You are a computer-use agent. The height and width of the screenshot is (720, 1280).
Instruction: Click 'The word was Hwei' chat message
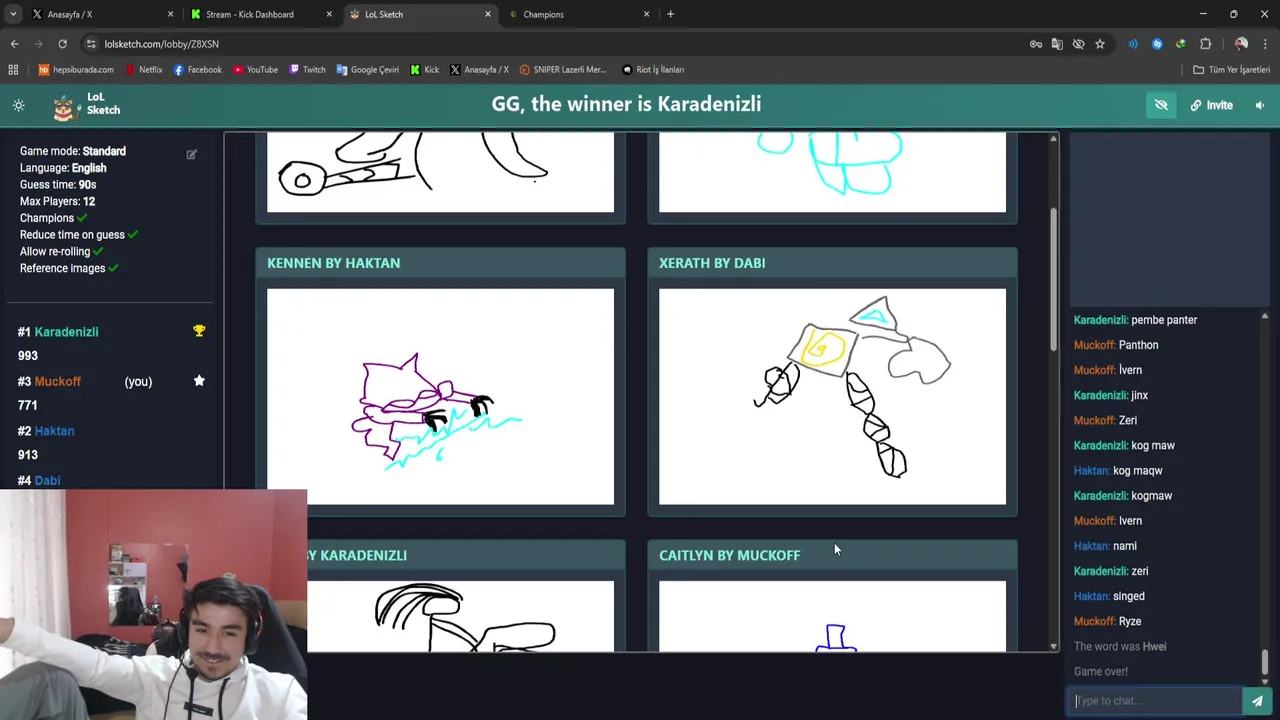pos(1120,647)
